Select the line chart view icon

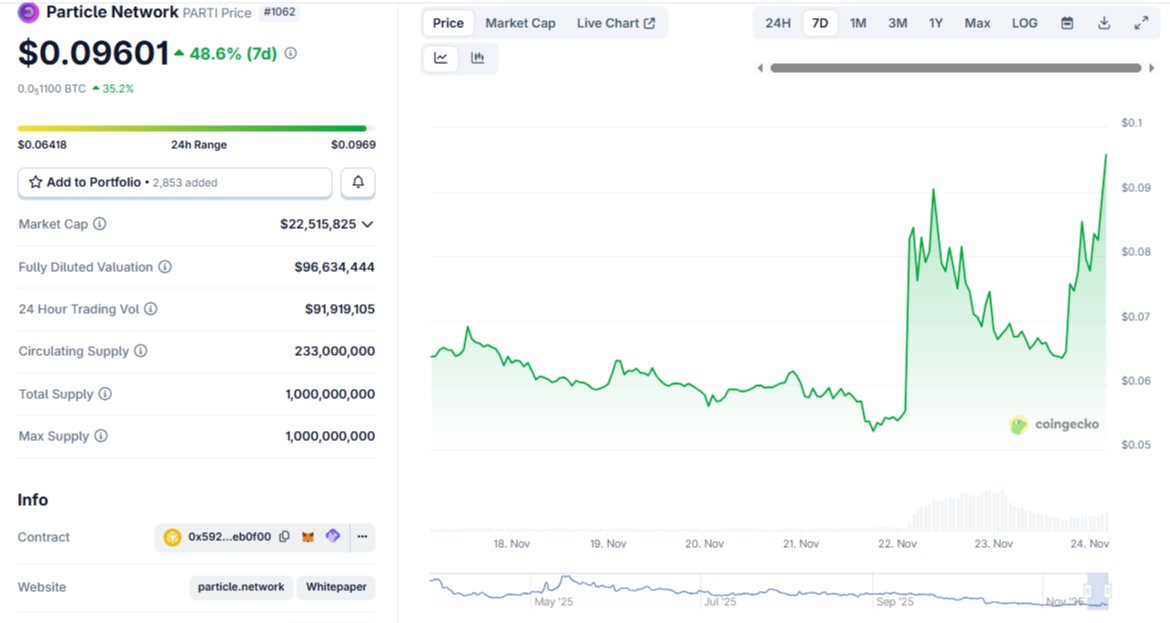440,58
